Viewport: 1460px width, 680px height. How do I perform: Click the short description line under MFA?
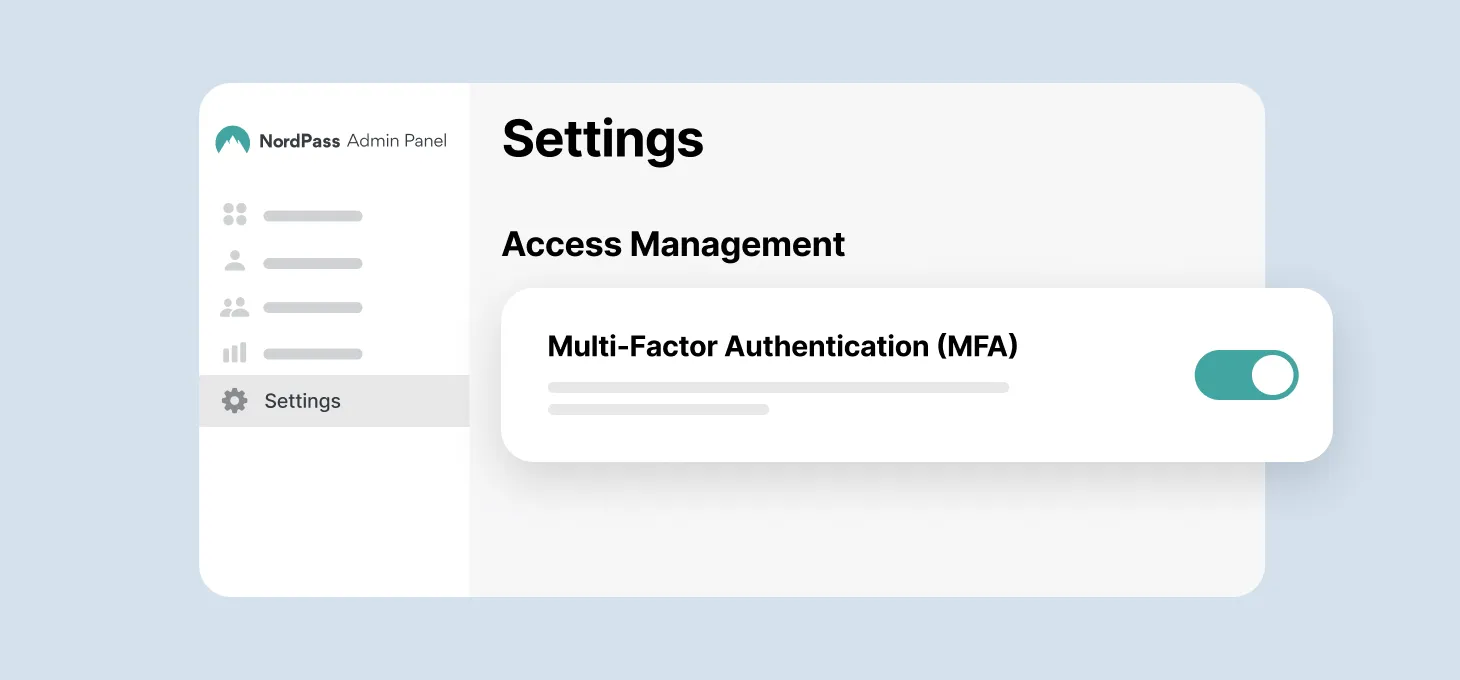click(658, 409)
